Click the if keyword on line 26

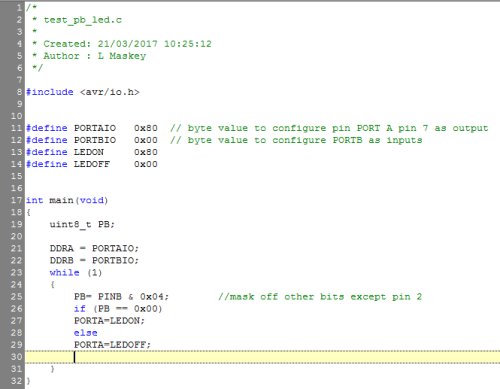pos(80,309)
